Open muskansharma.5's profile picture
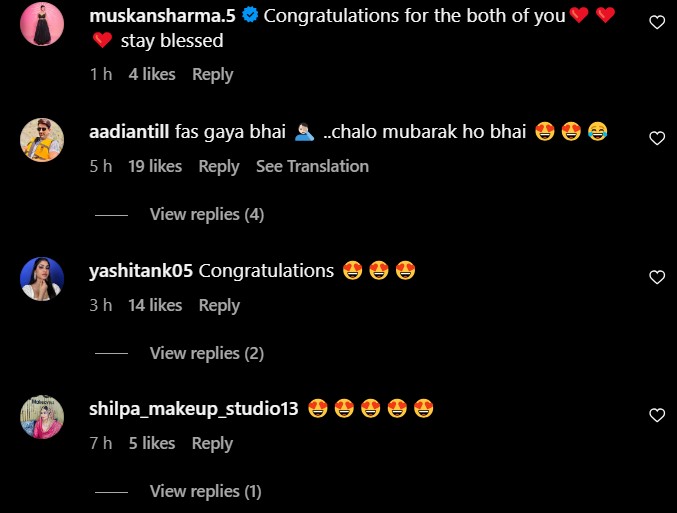 [x=43, y=24]
